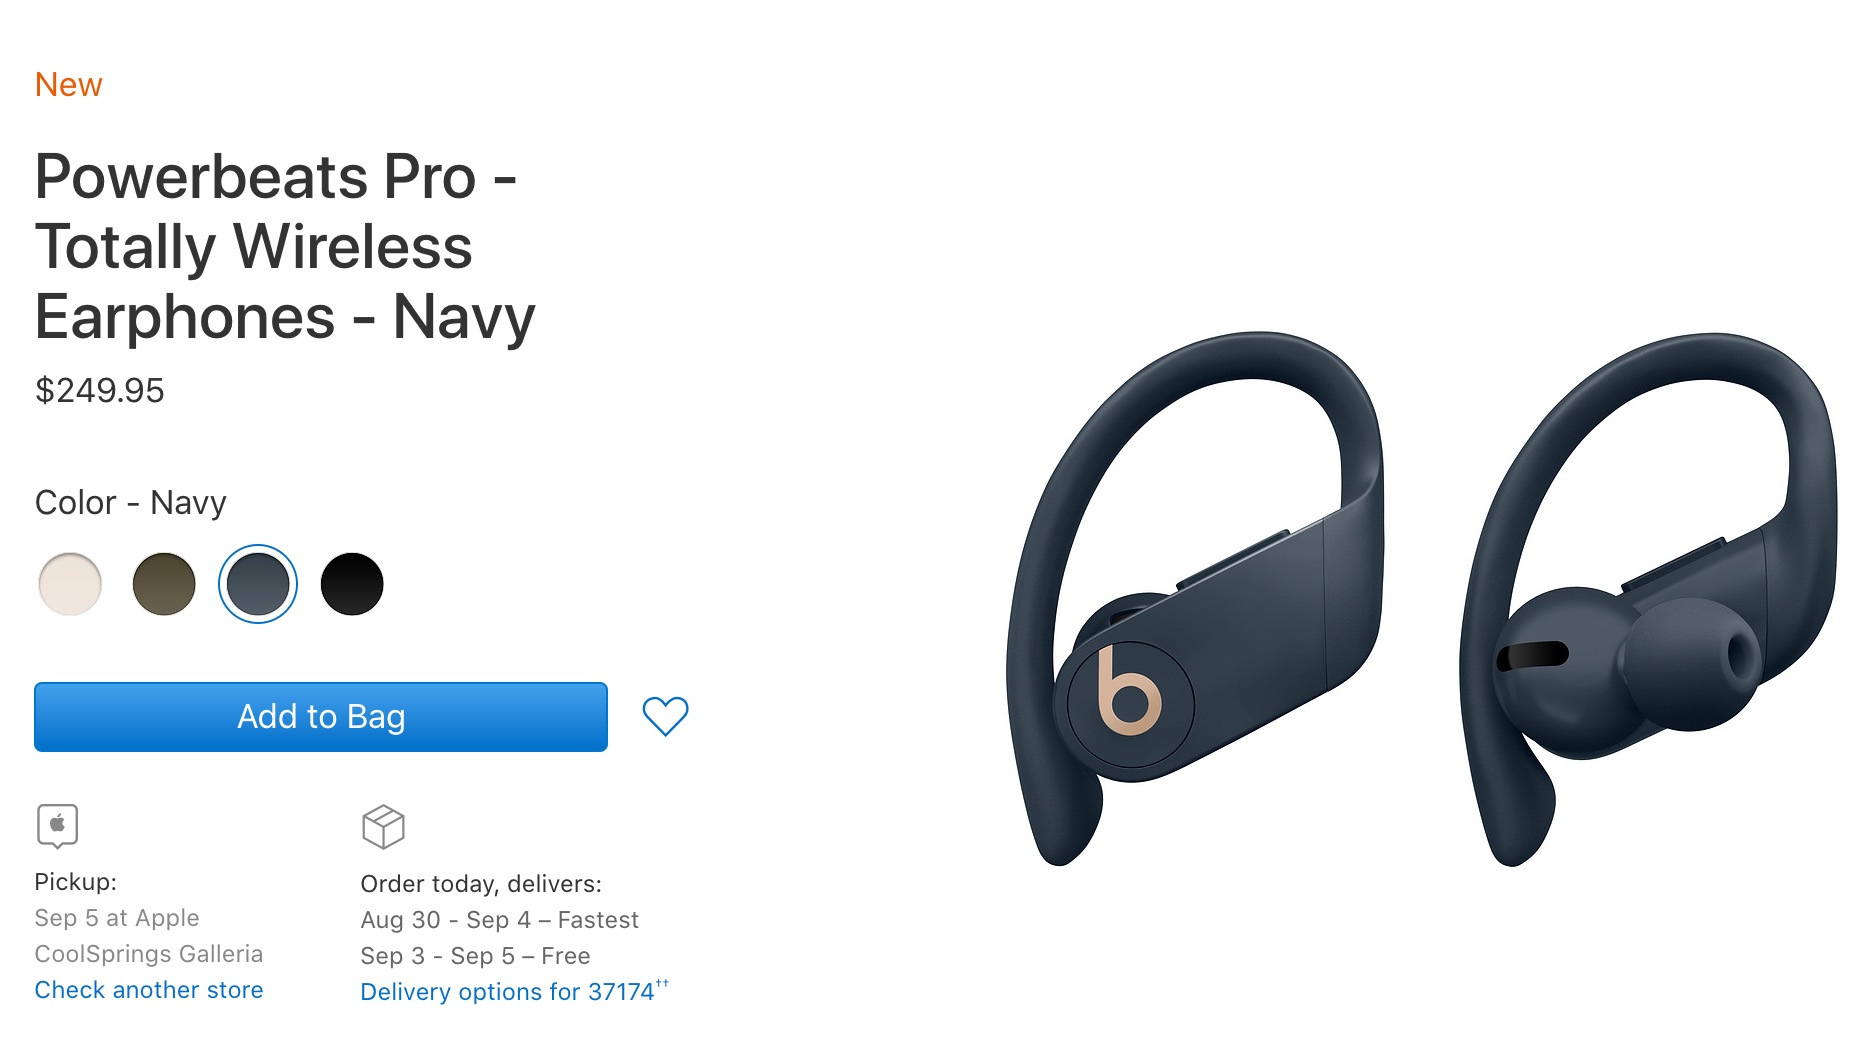The height and width of the screenshot is (1044, 1860).
Task: Click the gold Beats 'b' logo
Action: 1129,691
